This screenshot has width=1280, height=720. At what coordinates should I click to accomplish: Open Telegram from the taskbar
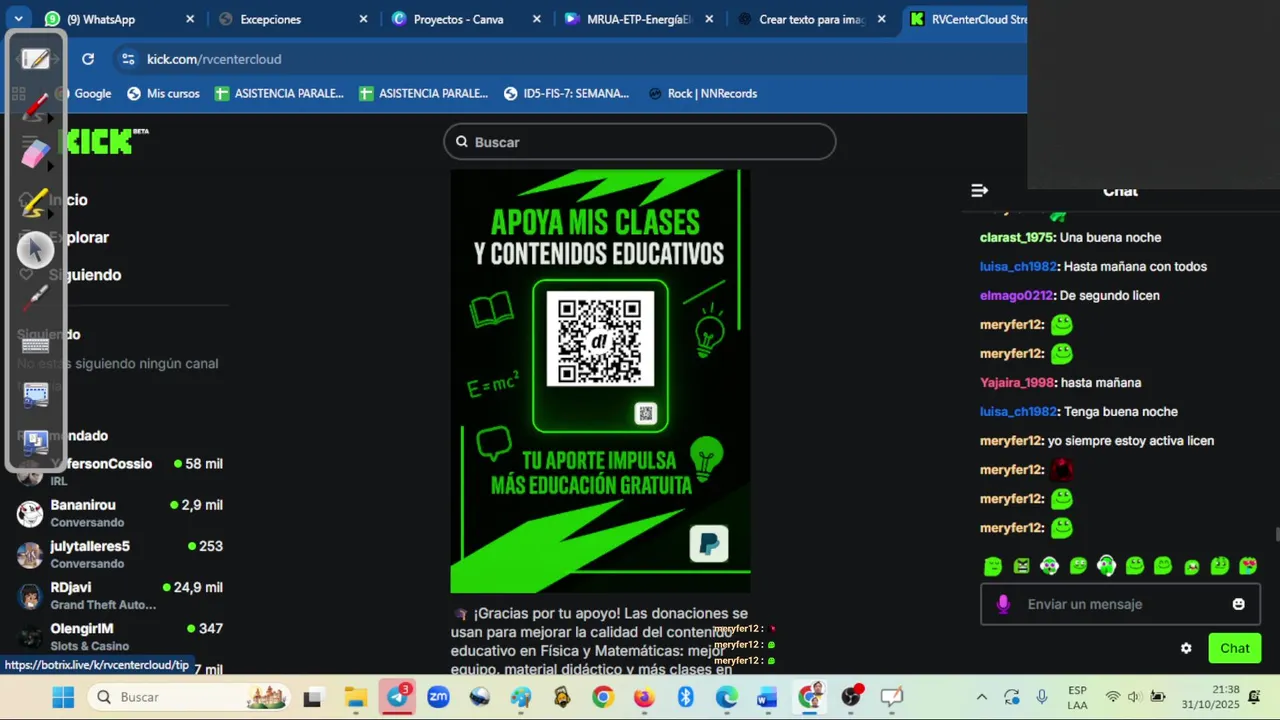pos(397,697)
